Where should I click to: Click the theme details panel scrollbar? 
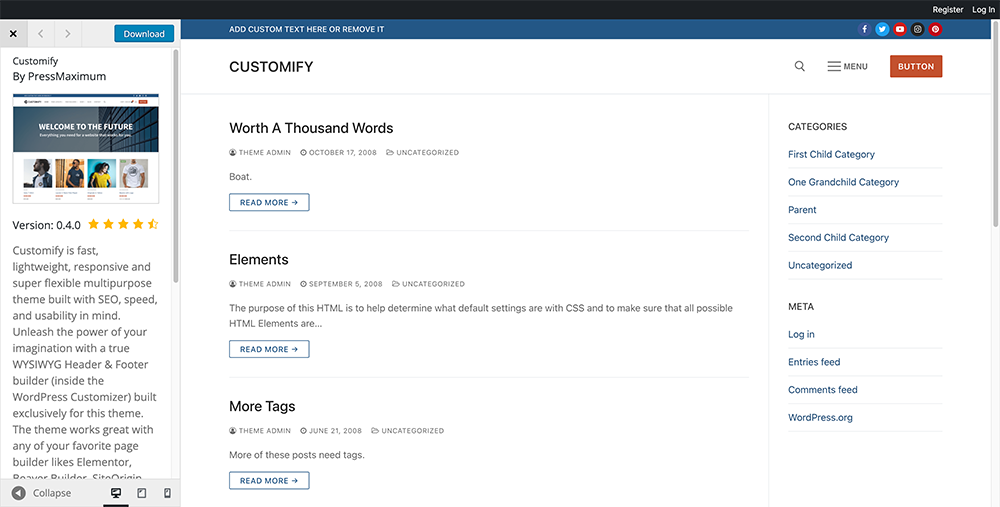176,166
